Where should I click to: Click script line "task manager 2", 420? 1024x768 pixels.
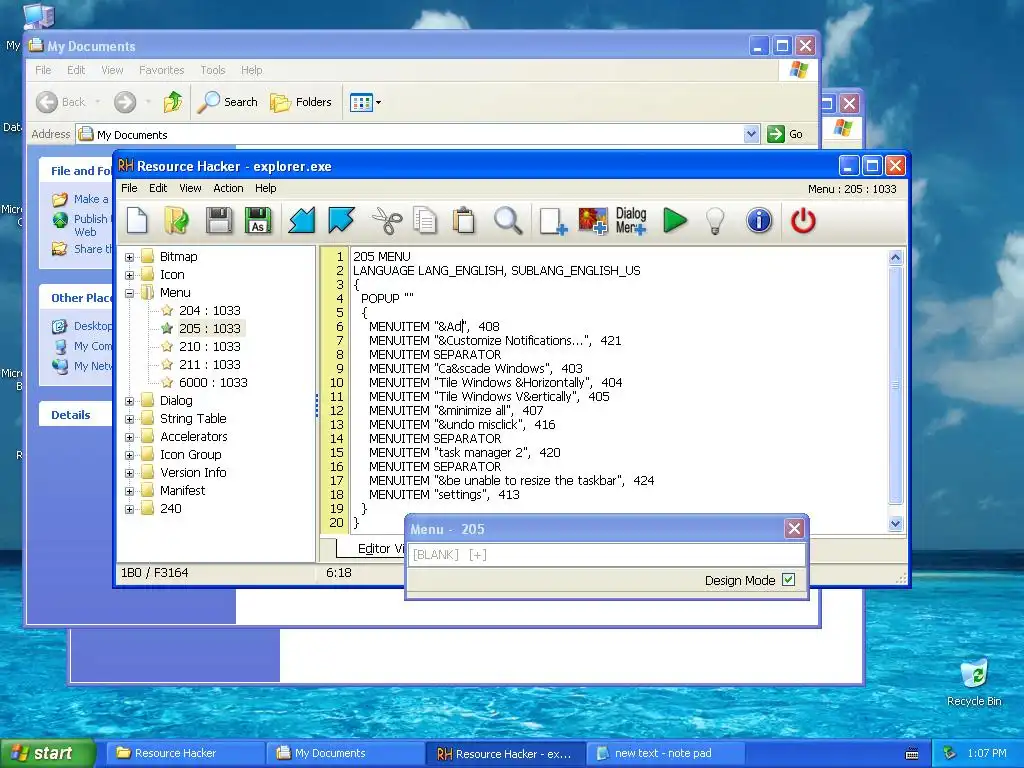tap(464, 453)
